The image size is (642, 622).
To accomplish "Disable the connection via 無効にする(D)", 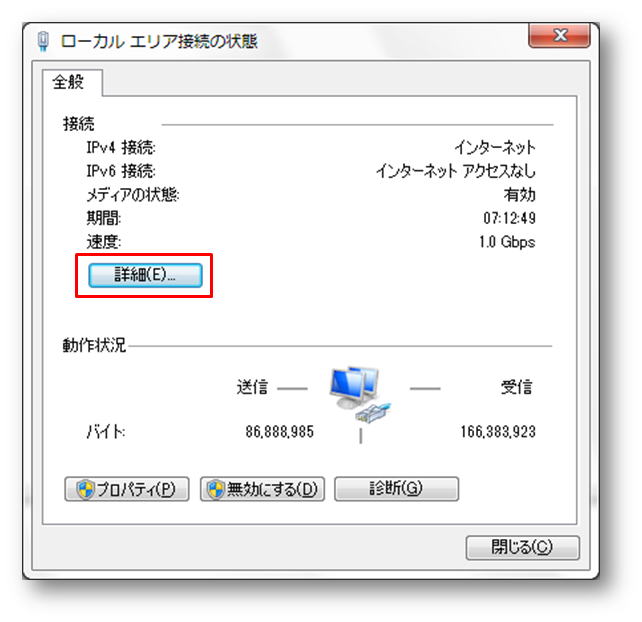I will (262, 489).
